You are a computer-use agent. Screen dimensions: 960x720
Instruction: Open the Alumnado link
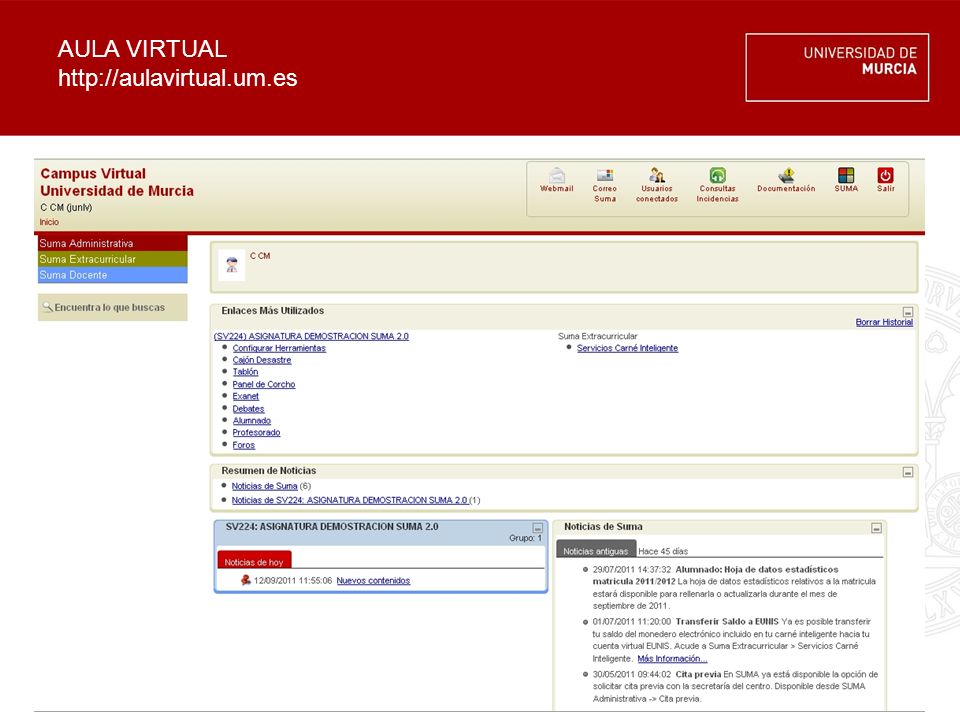[252, 421]
